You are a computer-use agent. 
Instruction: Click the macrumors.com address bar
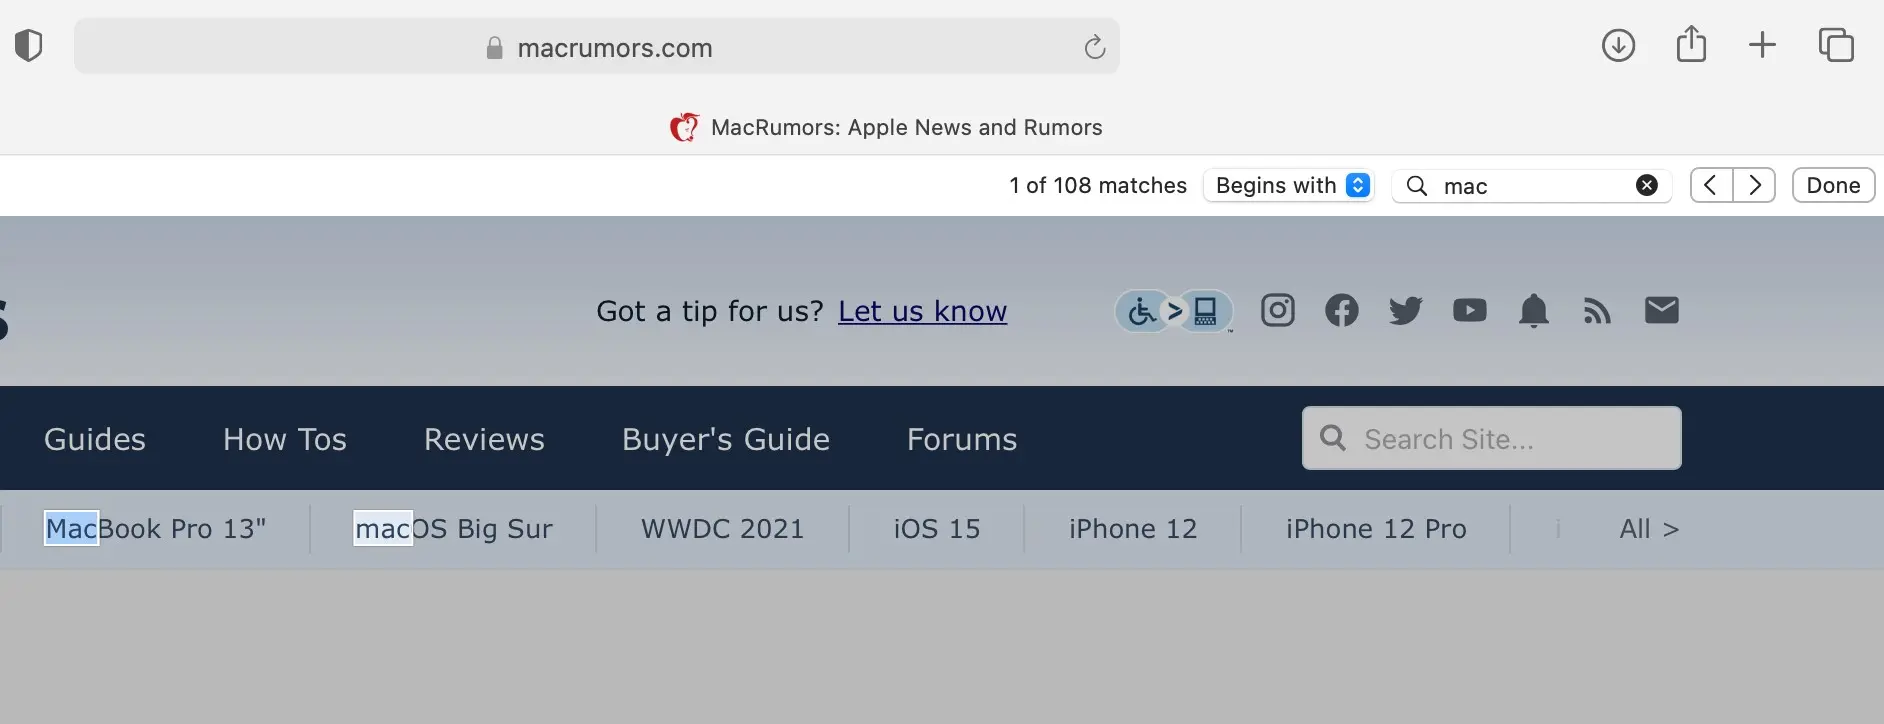pyautogui.click(x=597, y=47)
